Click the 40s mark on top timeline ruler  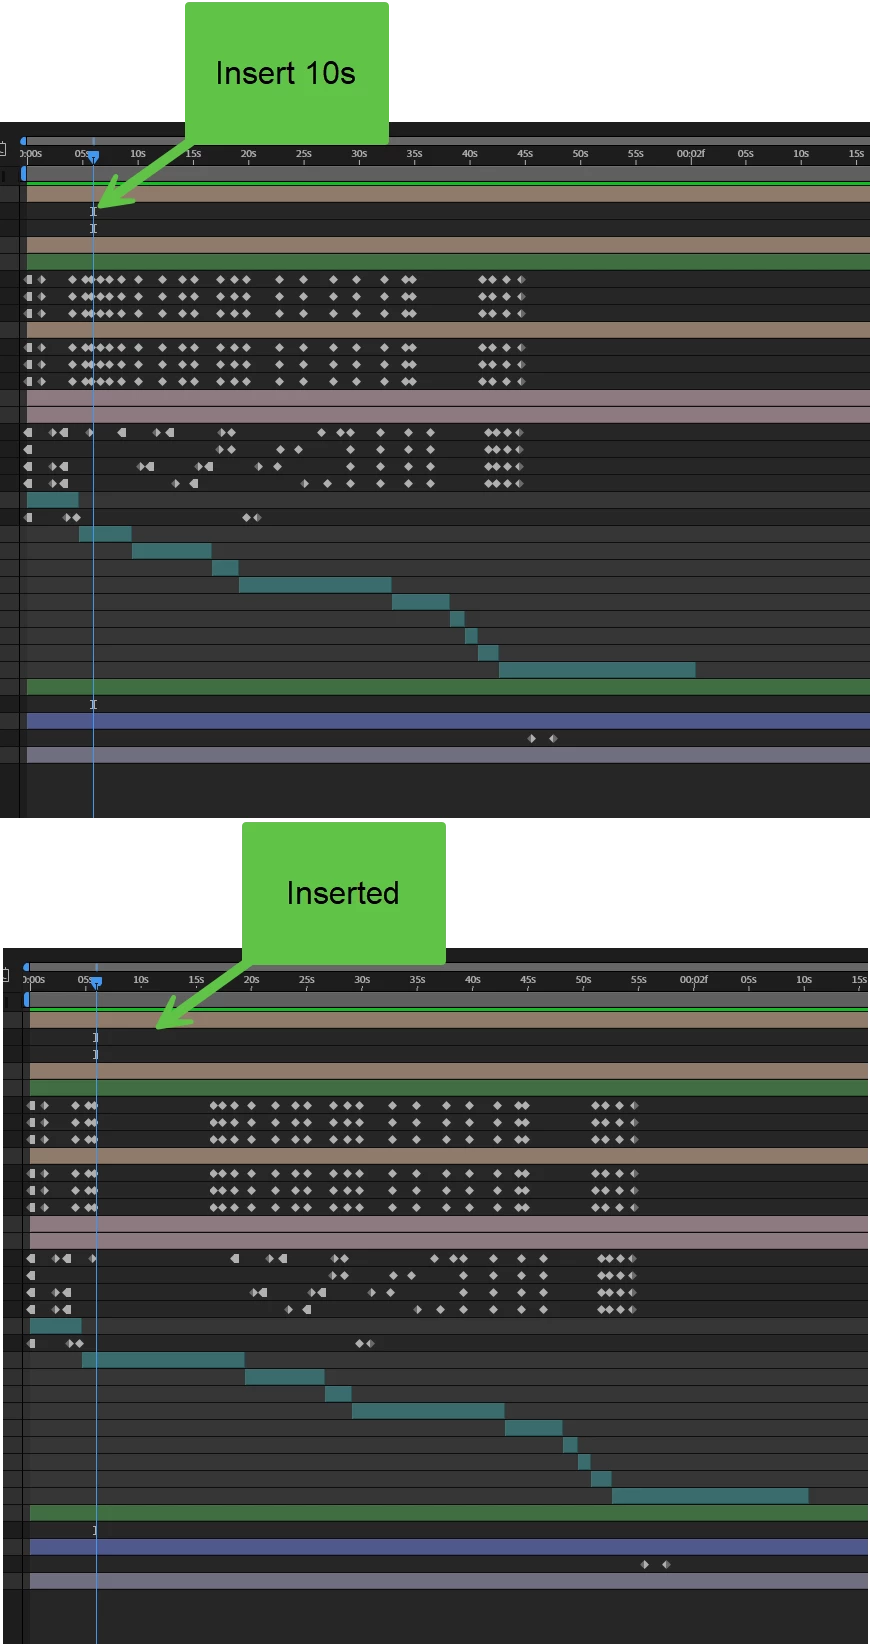click(469, 154)
